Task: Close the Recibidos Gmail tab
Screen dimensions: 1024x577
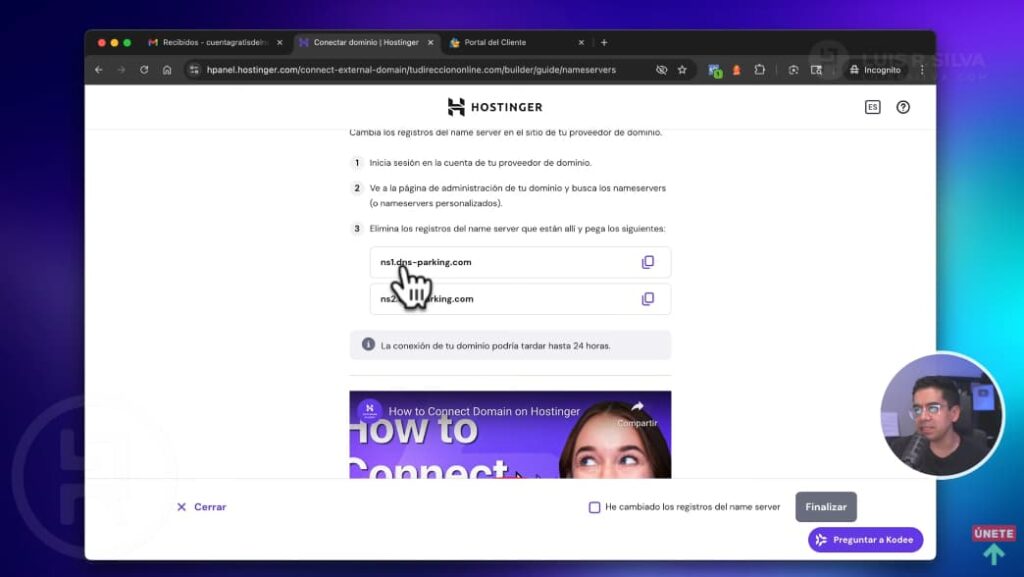Action: pyautogui.click(x=280, y=42)
